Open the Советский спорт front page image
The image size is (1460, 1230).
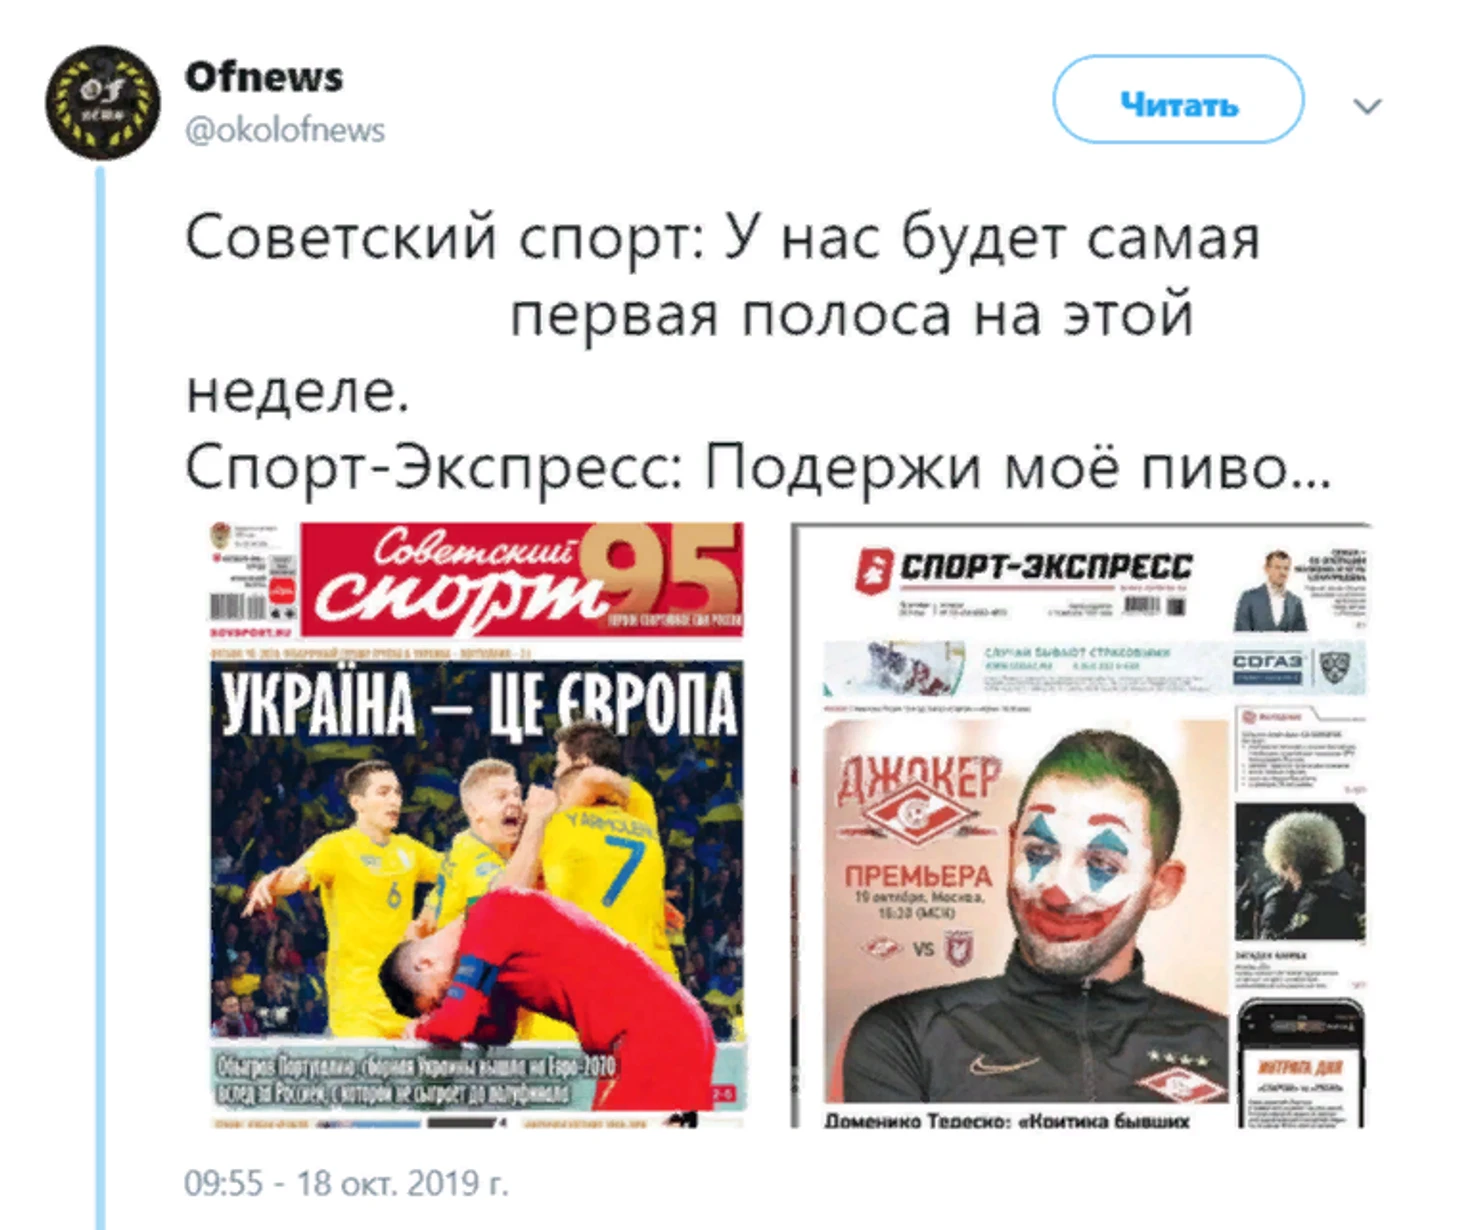477,825
